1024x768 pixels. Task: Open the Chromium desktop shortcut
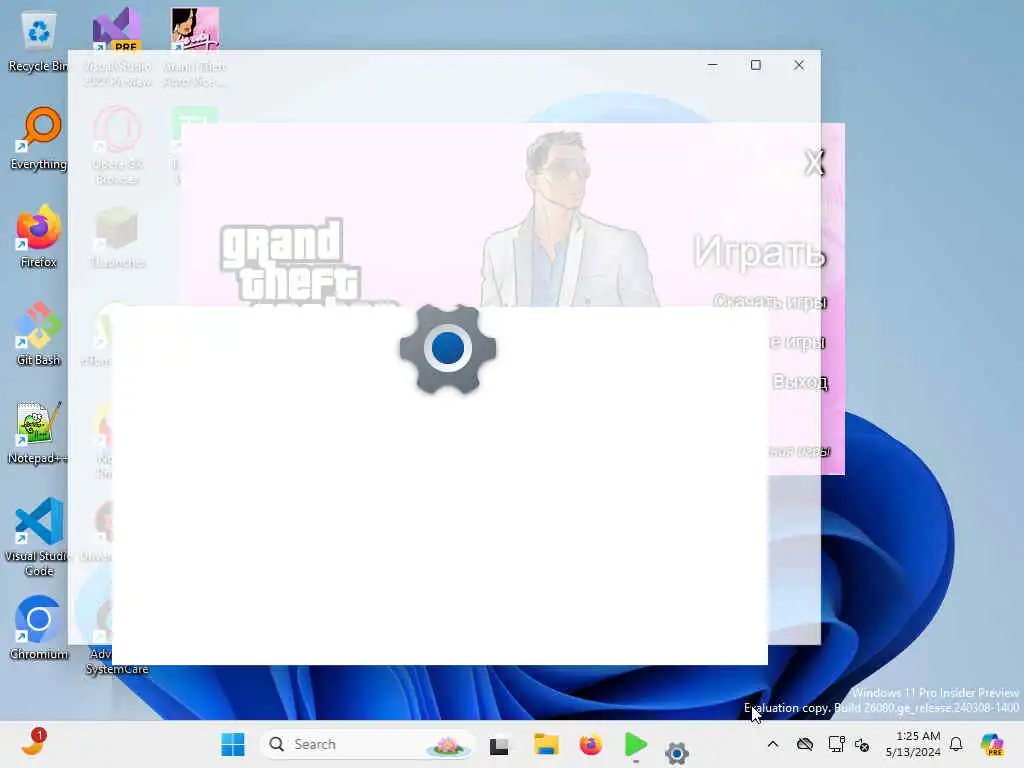[39, 628]
